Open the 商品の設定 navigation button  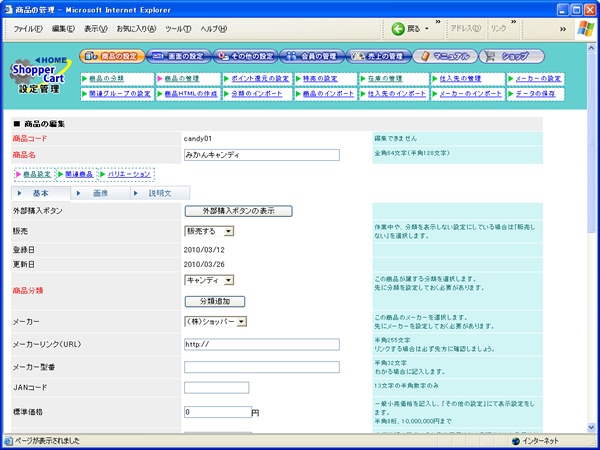pyautogui.click(x=112, y=56)
